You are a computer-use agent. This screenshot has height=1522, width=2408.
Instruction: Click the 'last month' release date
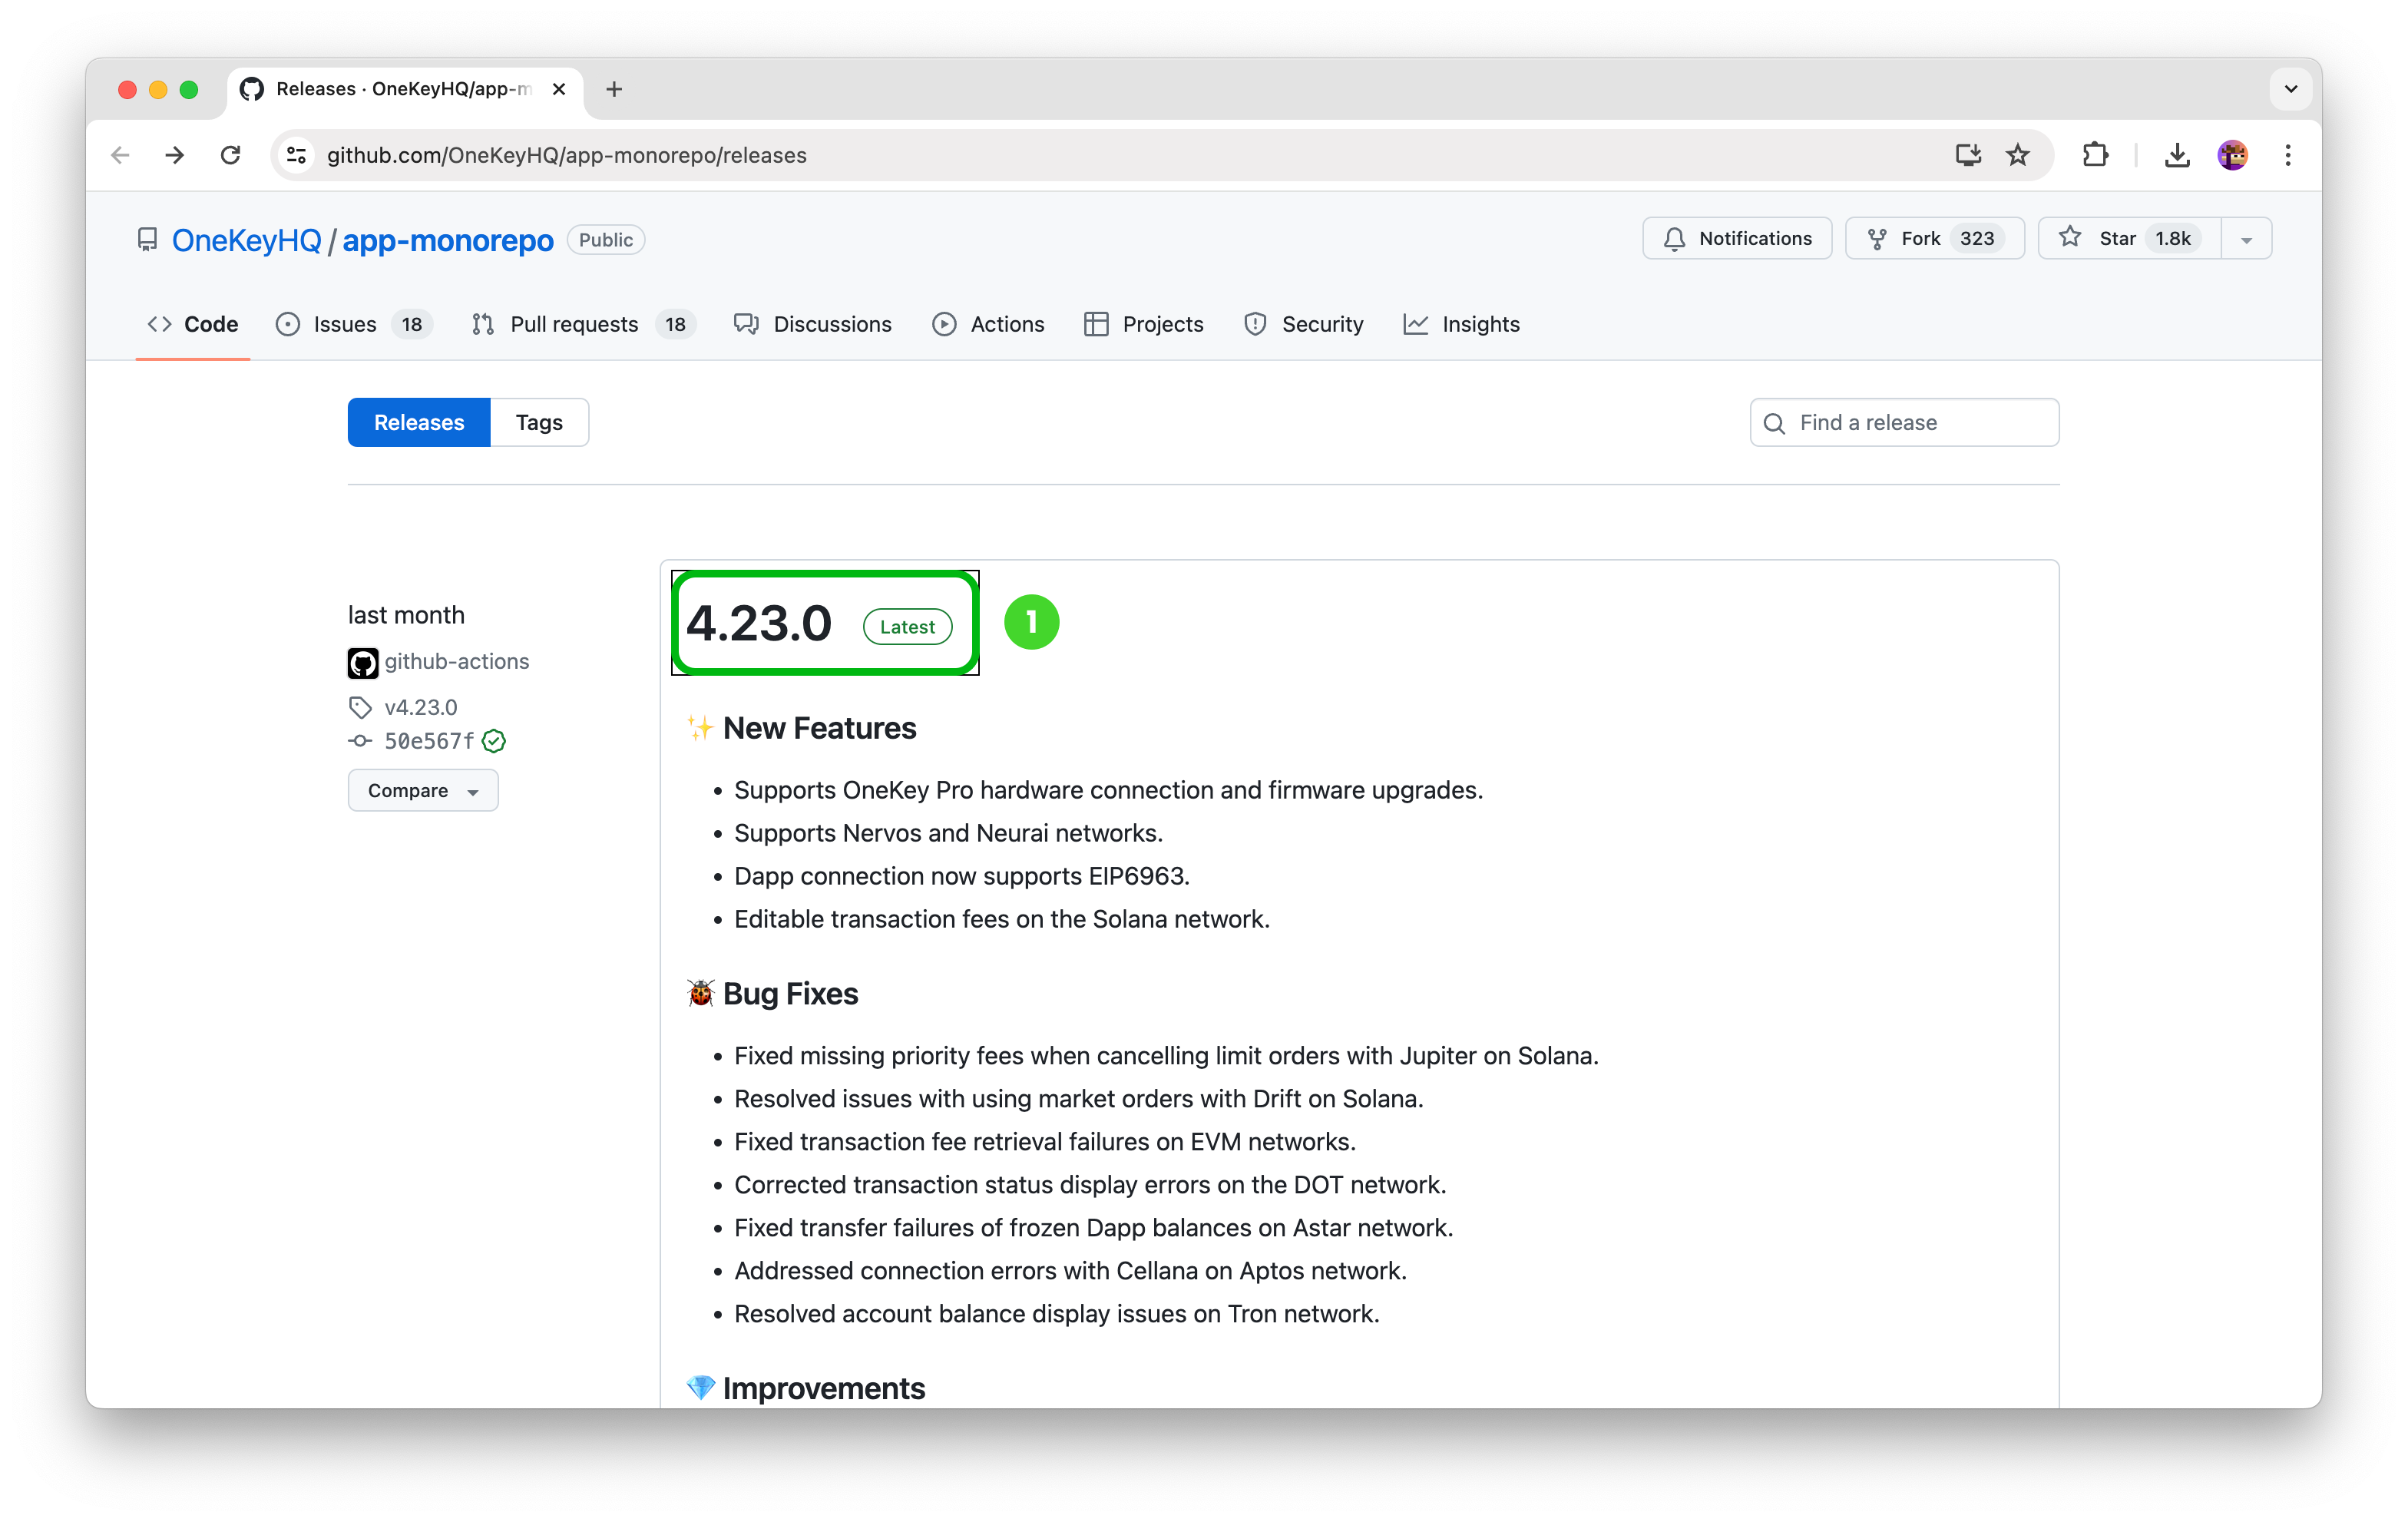coord(406,615)
